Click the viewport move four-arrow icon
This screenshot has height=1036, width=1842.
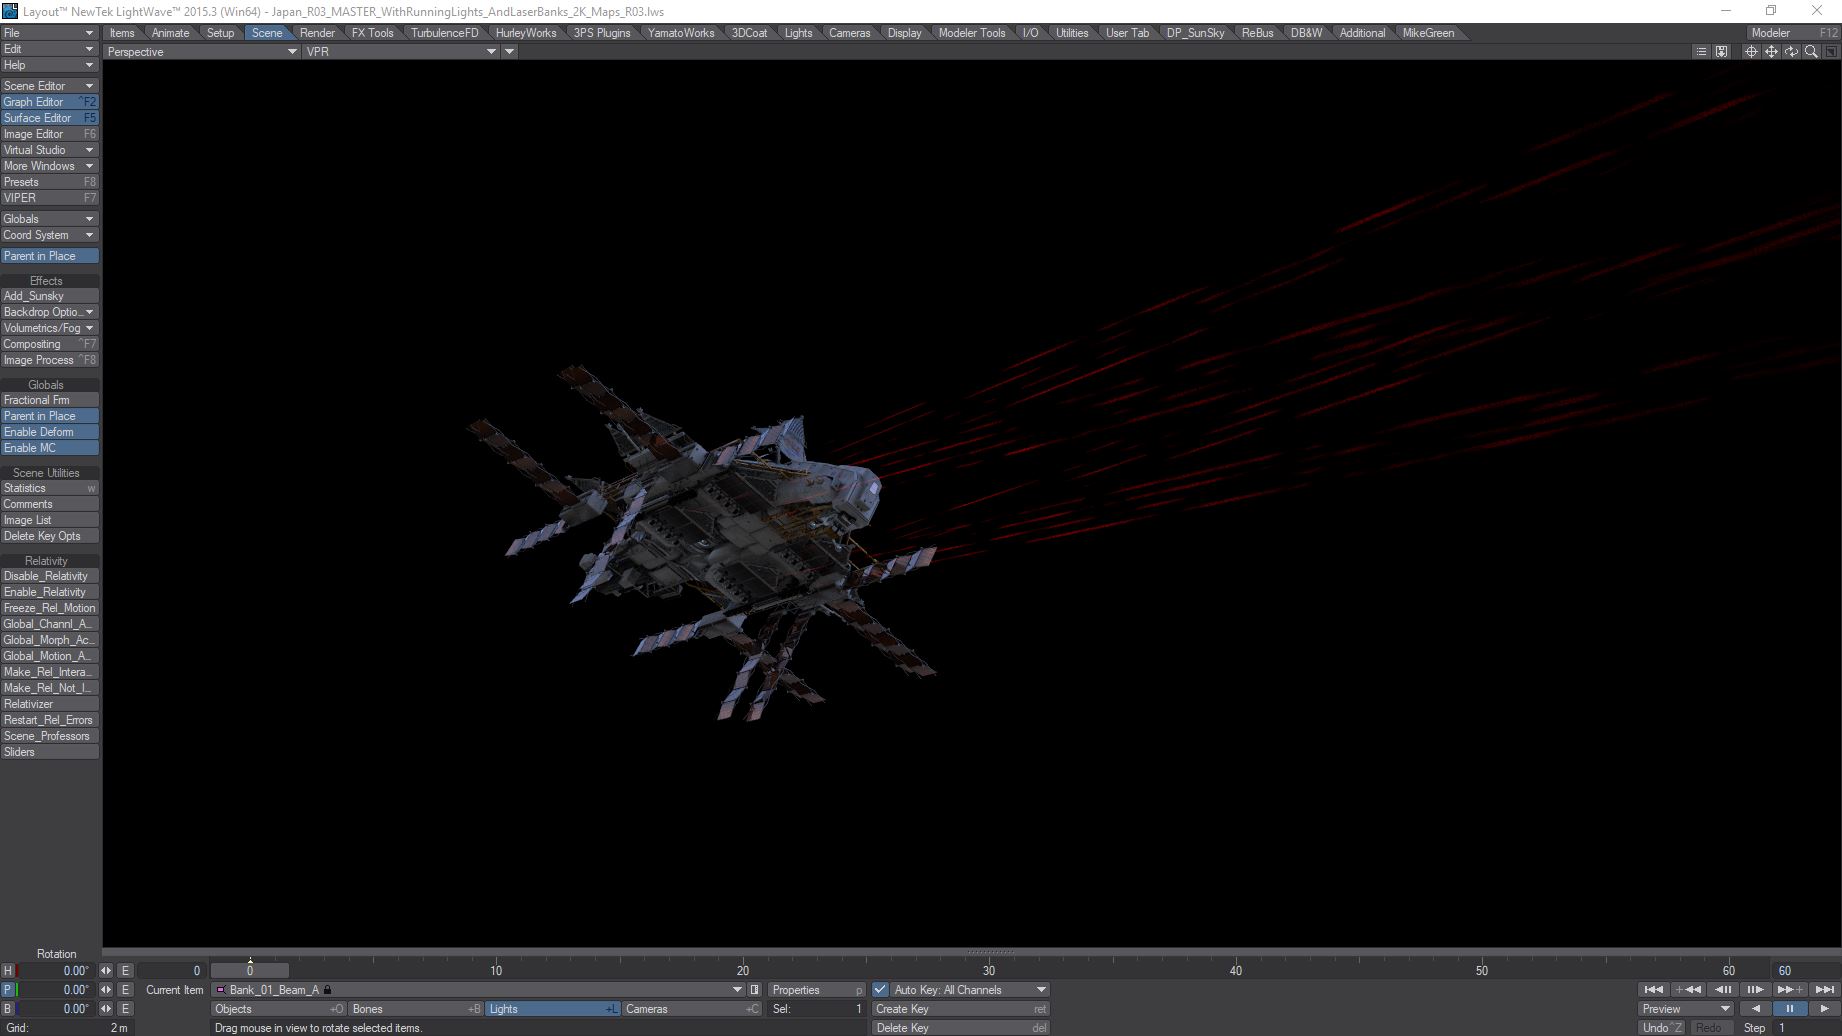[x=1771, y=52]
